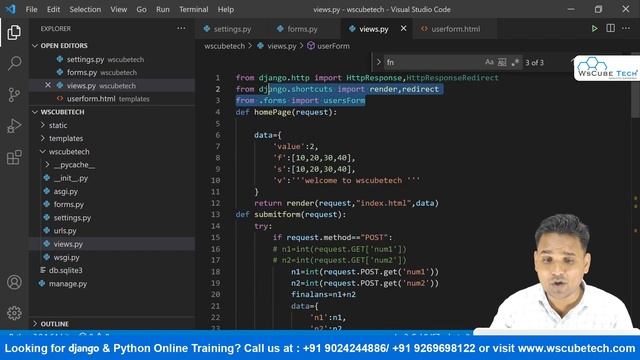640x360 pixels.
Task: Toggle Match Whole Word in find widget
Action: click(502, 62)
